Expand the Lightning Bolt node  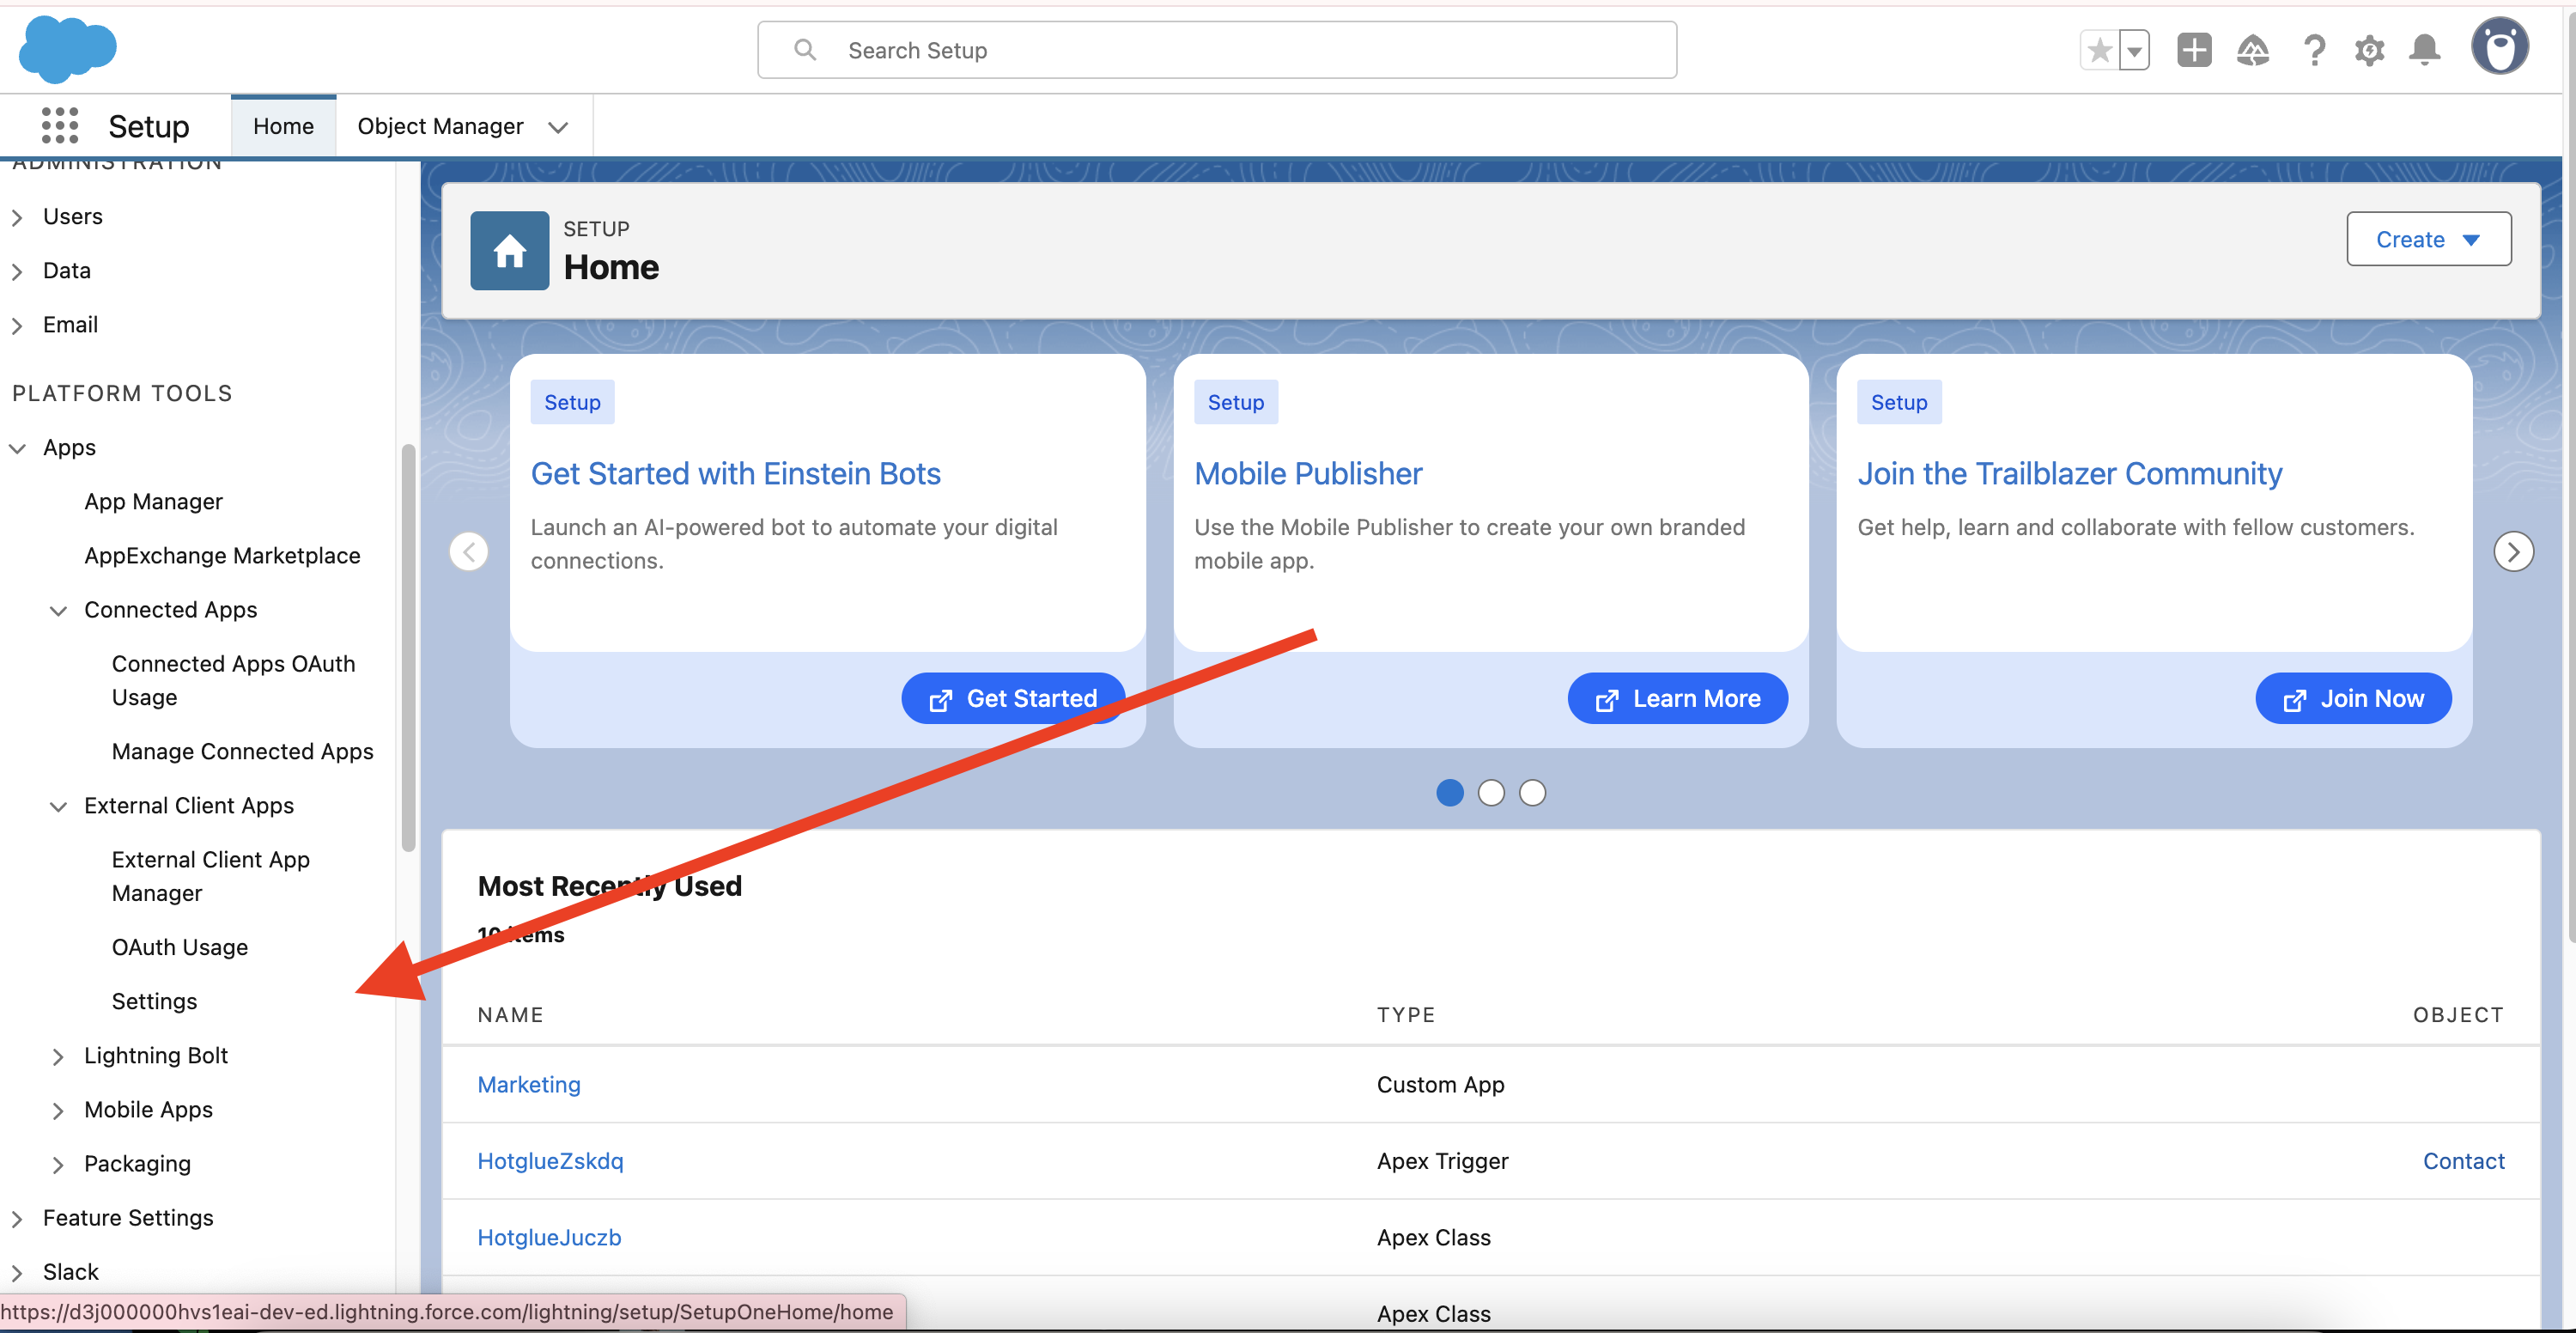click(58, 1056)
